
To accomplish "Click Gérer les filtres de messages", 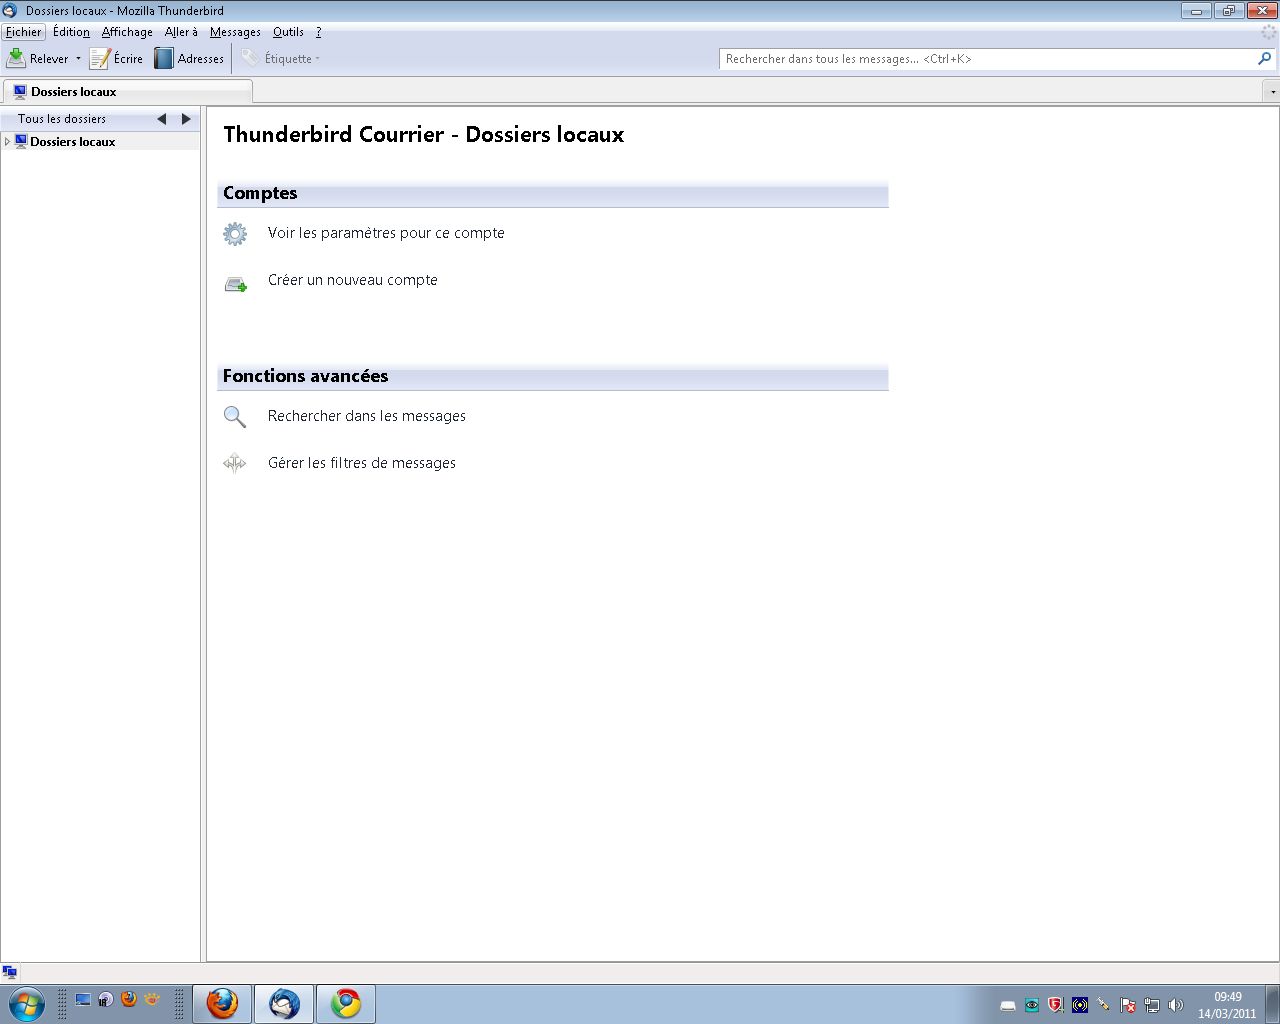I will tap(361, 463).
